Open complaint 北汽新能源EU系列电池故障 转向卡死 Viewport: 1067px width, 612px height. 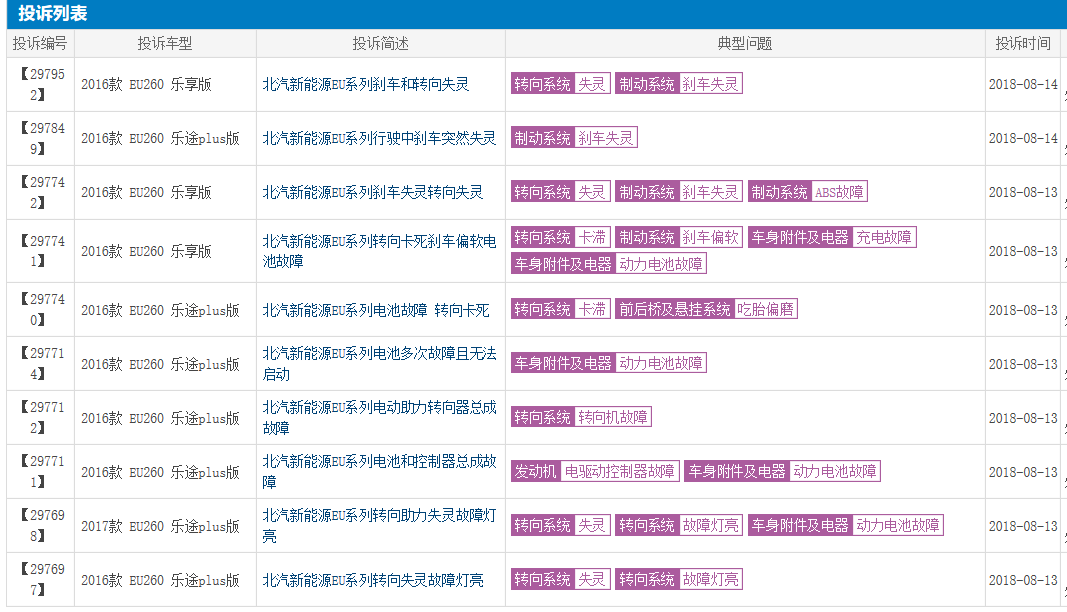point(376,310)
